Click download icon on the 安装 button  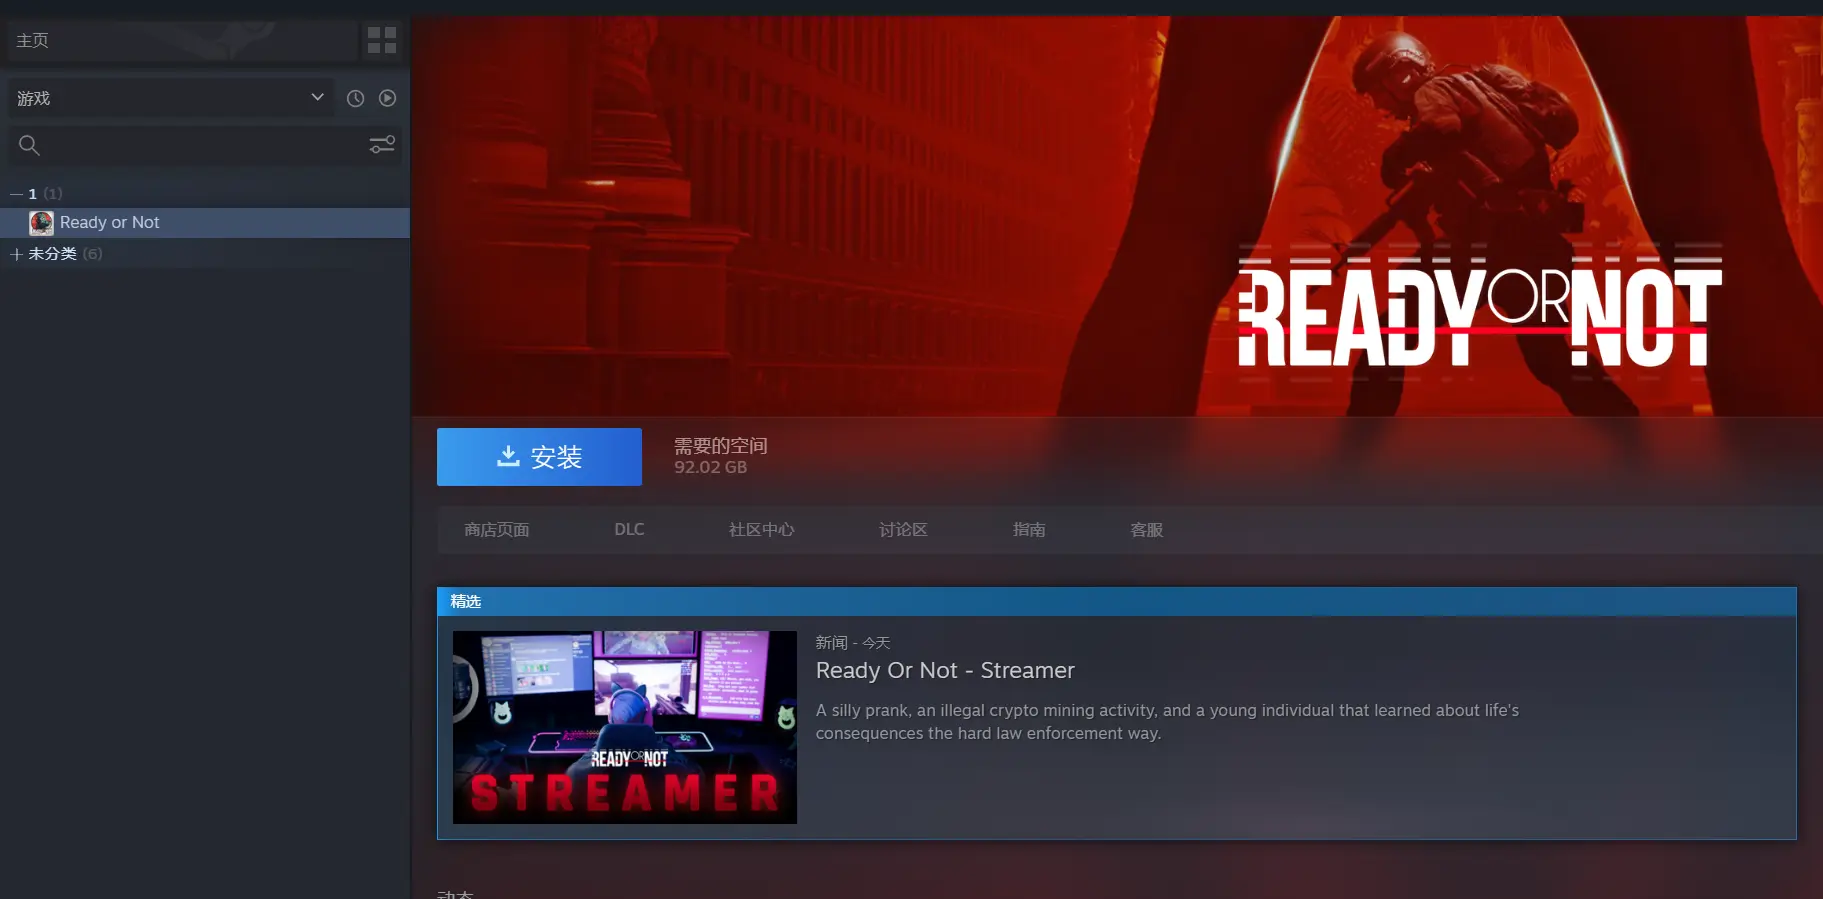[508, 456]
